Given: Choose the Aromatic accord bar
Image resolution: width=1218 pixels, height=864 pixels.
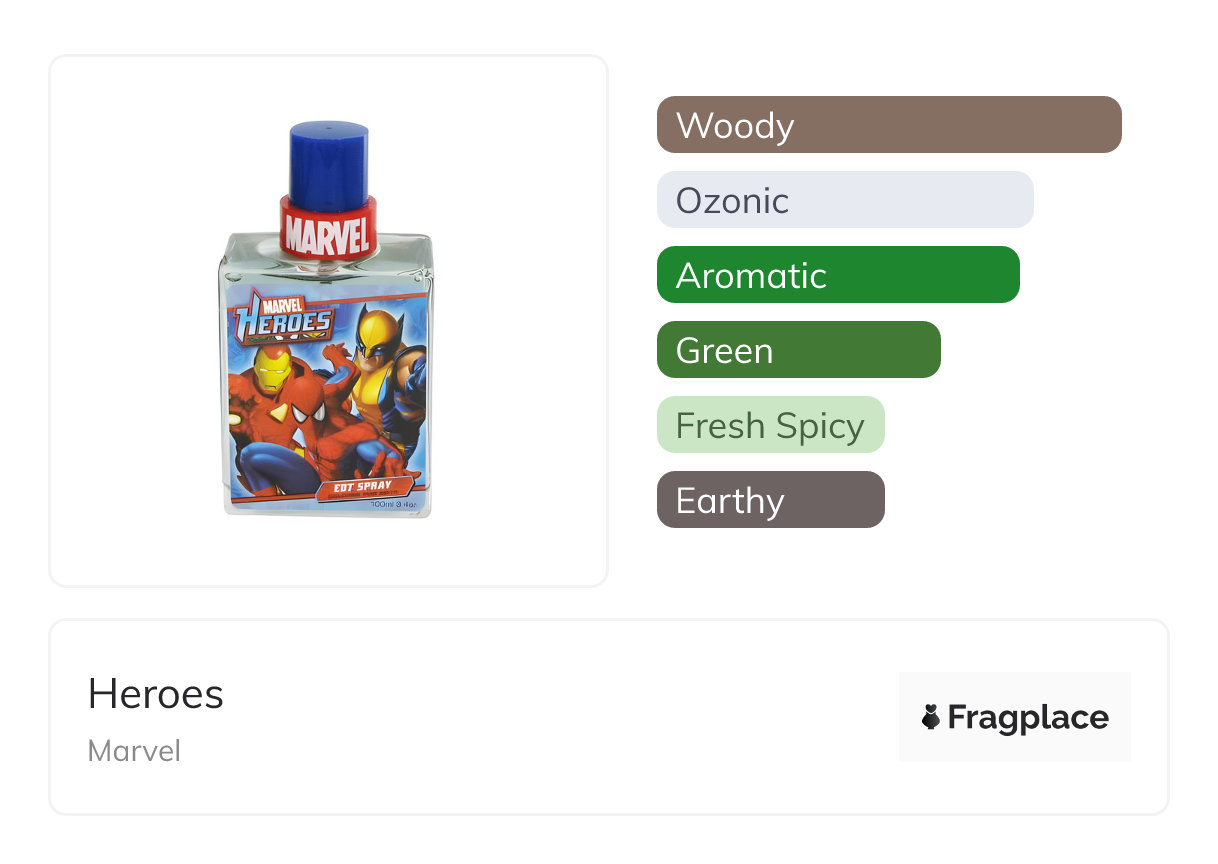Looking at the screenshot, I should 837,275.
